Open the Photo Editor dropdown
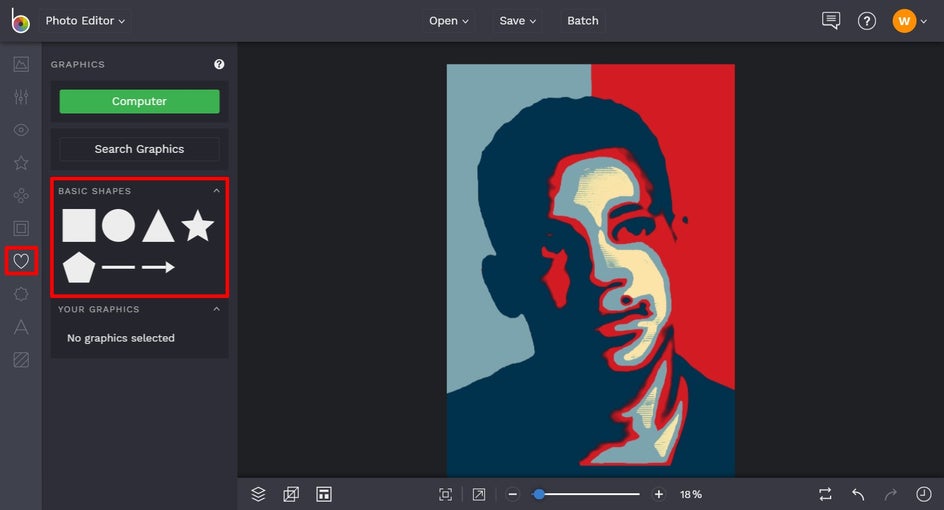 (x=85, y=20)
